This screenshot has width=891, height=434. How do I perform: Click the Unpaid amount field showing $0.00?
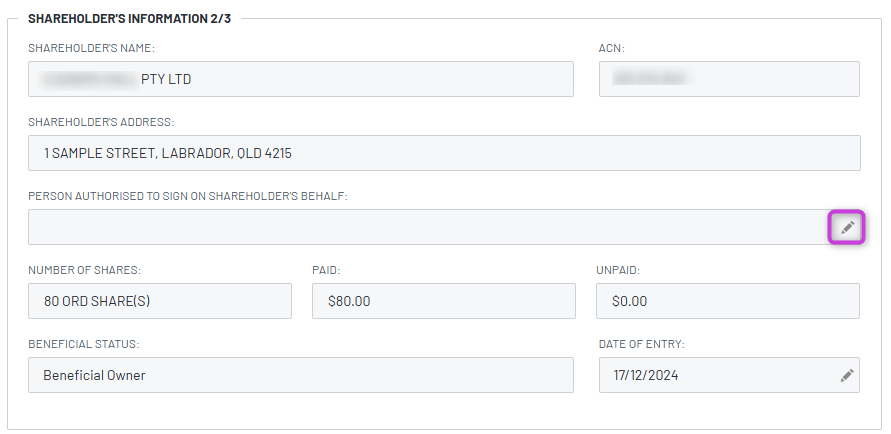point(729,301)
